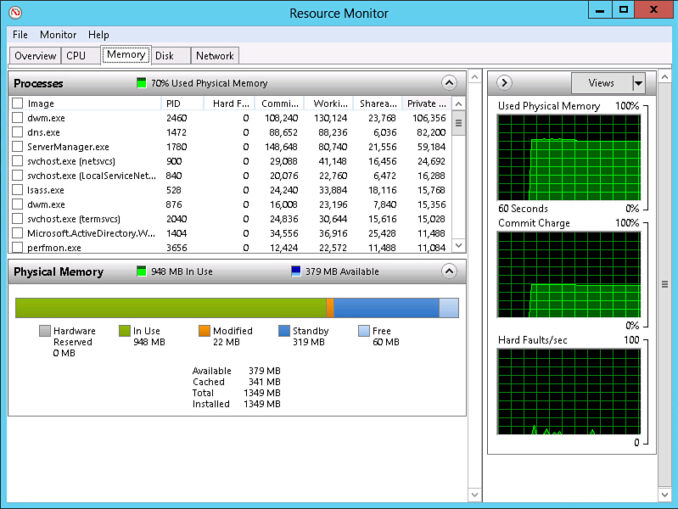Click the main pane scroll-down arrow
This screenshot has width=678, height=509.
(x=475, y=494)
